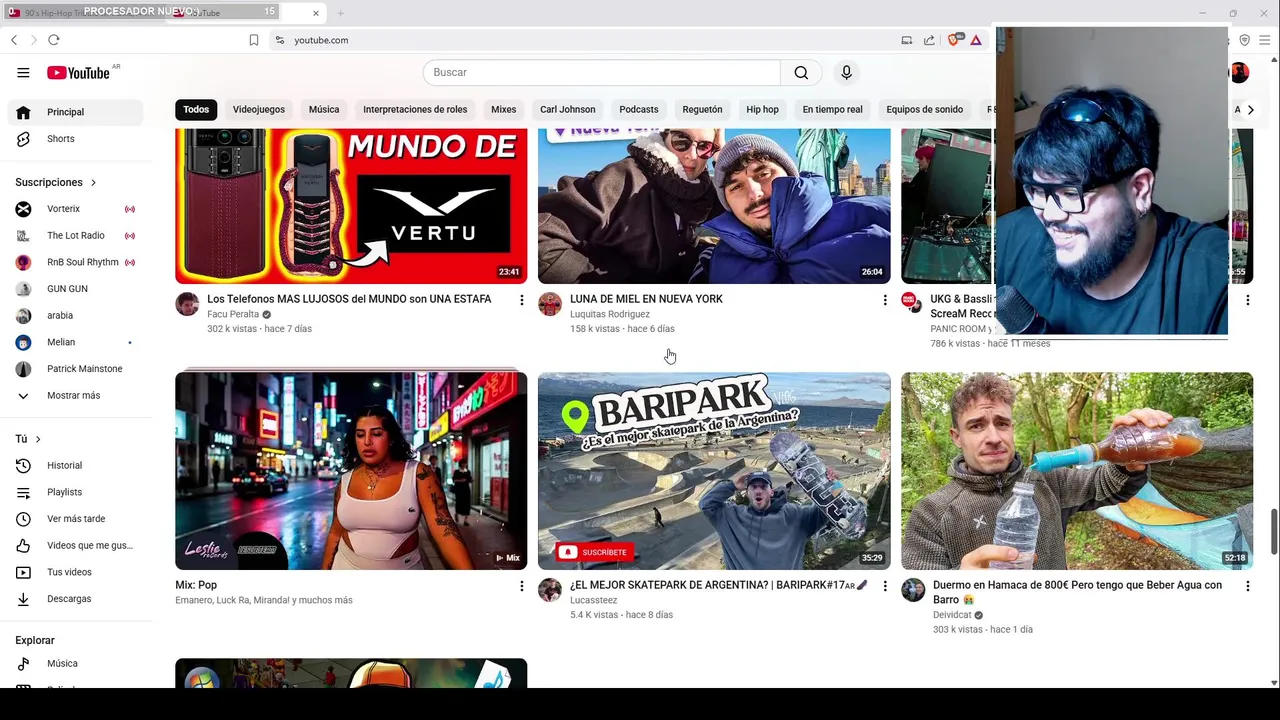Select the Mixes filter chip
Viewport: 1280px width, 720px height.
point(504,110)
